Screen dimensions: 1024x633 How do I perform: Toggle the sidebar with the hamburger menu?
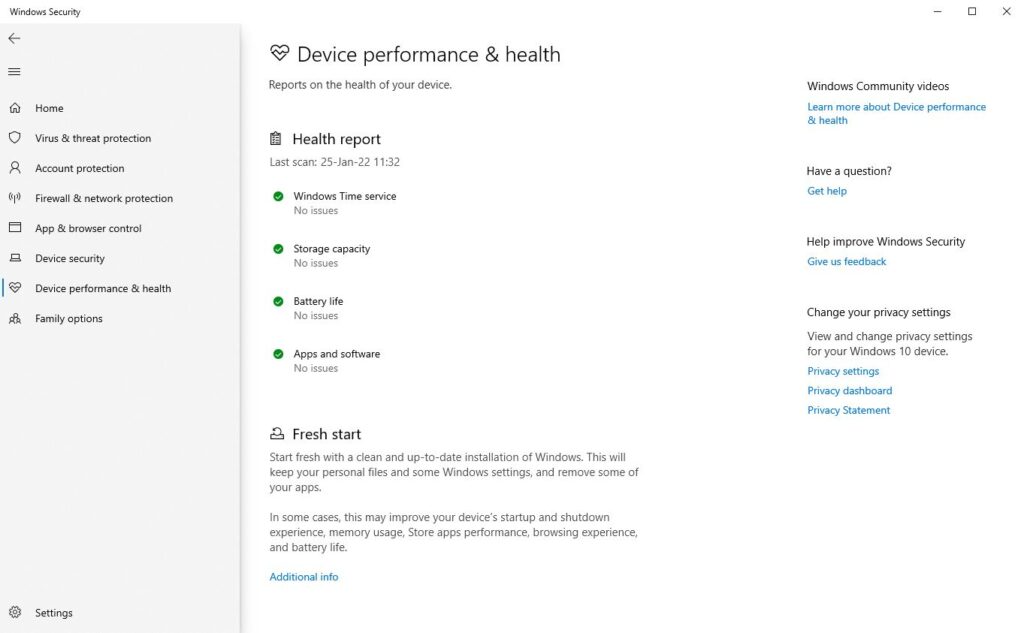tap(14, 71)
